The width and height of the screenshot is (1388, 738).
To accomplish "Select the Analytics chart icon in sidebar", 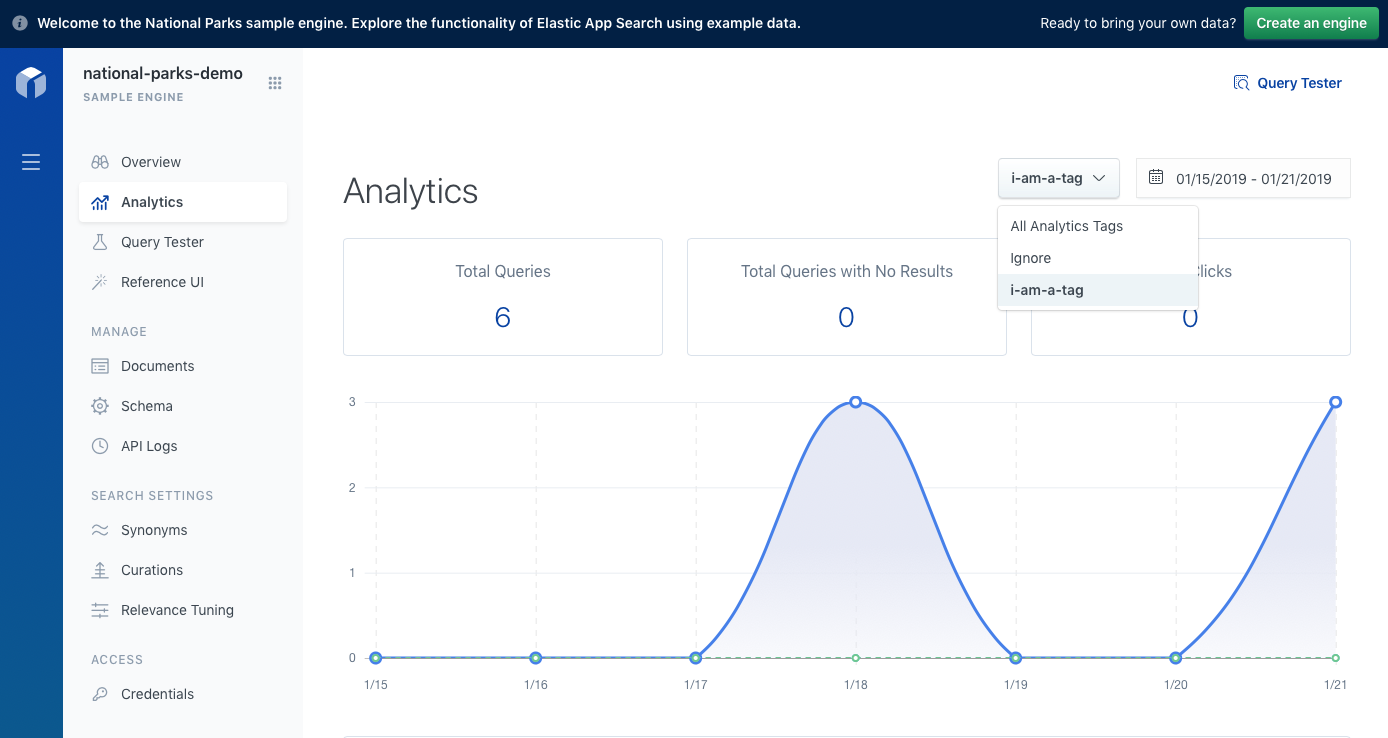I will (100, 201).
